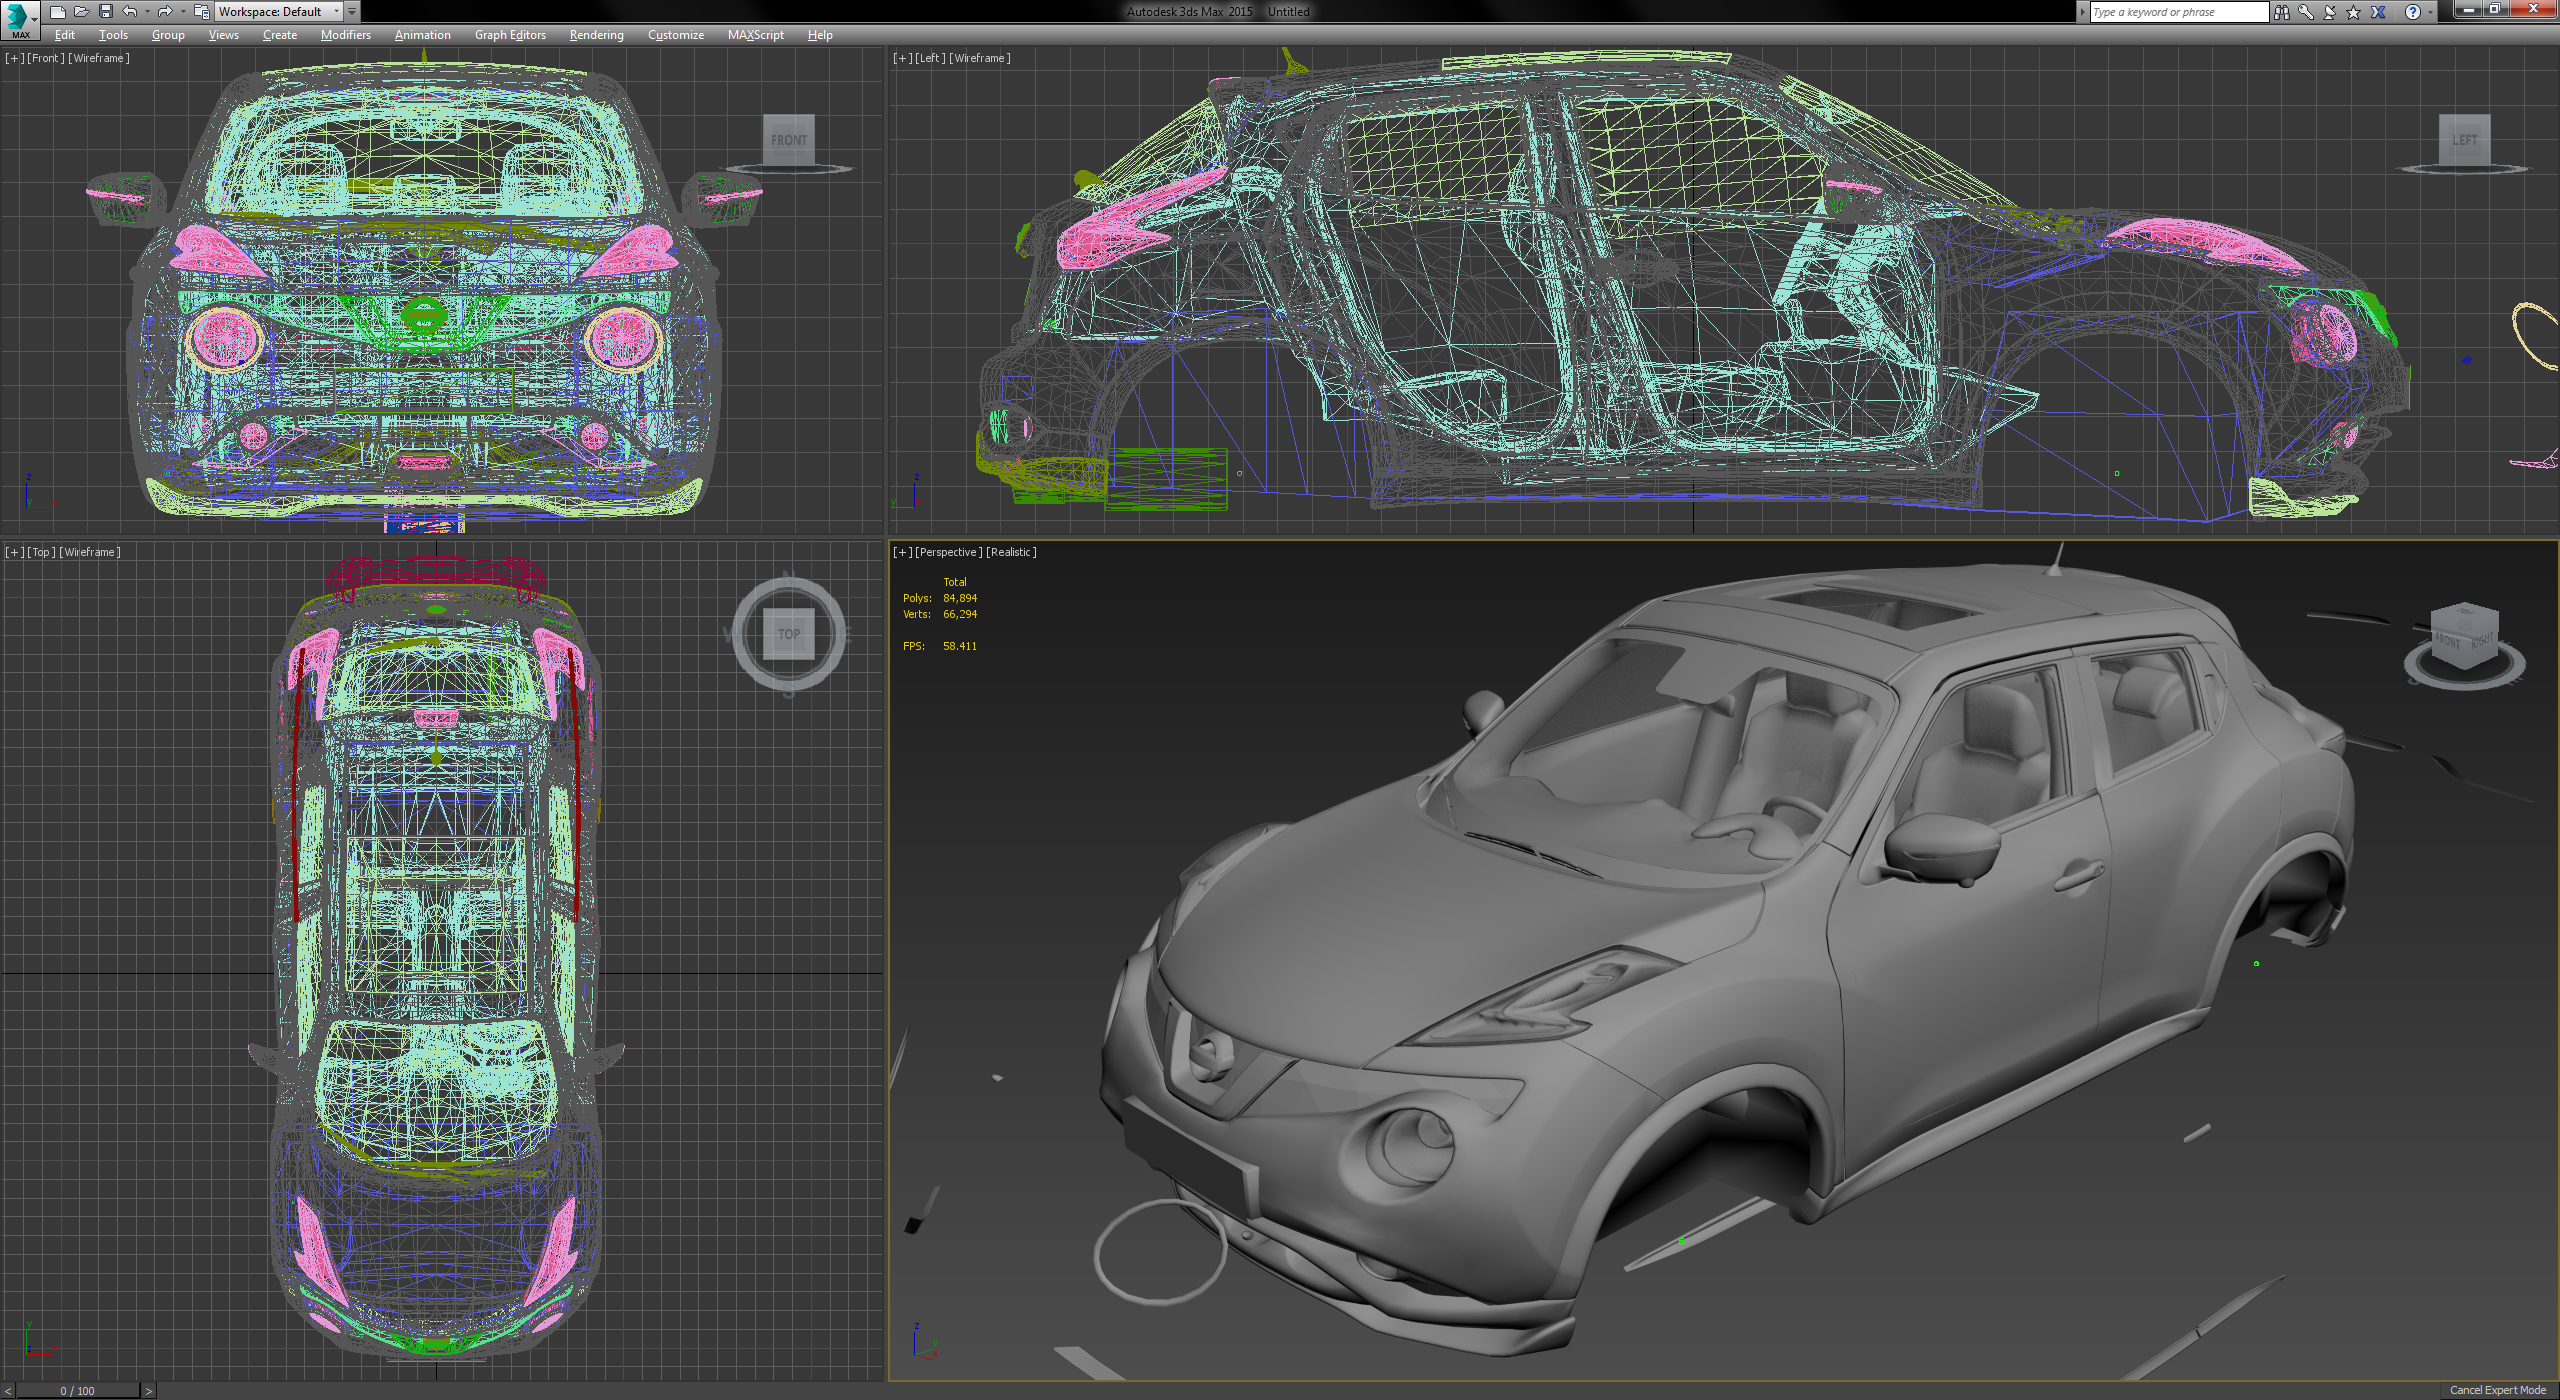Click the key Subscription Center icon

[2305, 12]
